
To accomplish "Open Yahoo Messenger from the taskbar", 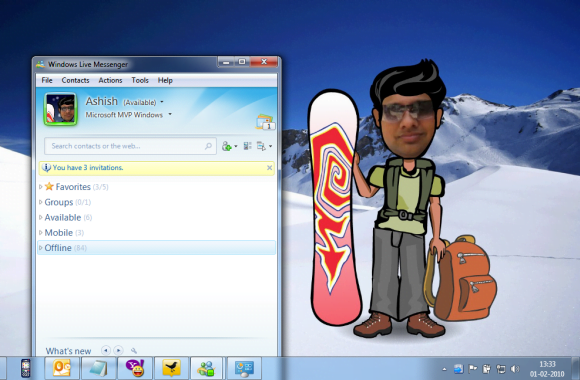I will coord(135,368).
